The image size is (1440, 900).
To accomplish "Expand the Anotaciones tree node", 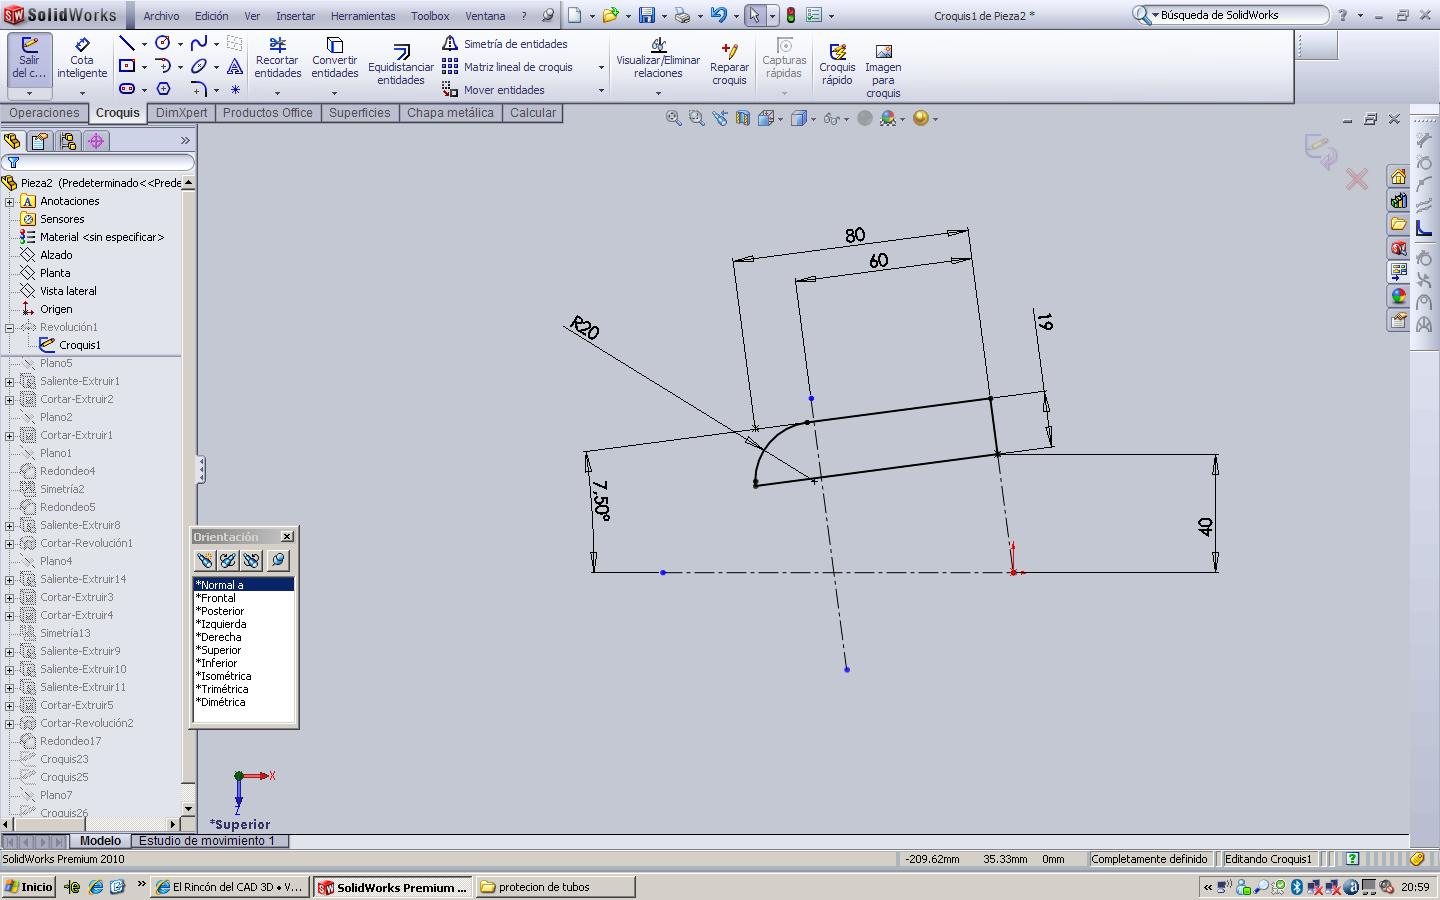I will click(10, 201).
